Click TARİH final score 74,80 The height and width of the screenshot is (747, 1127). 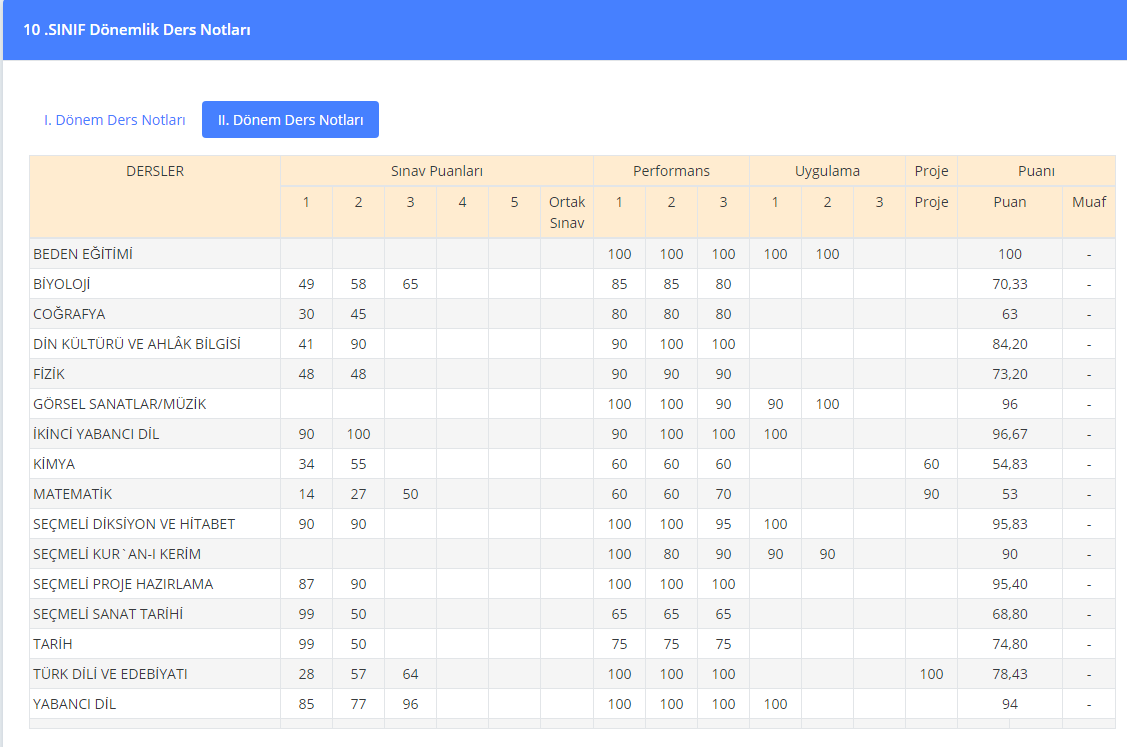[1010, 644]
